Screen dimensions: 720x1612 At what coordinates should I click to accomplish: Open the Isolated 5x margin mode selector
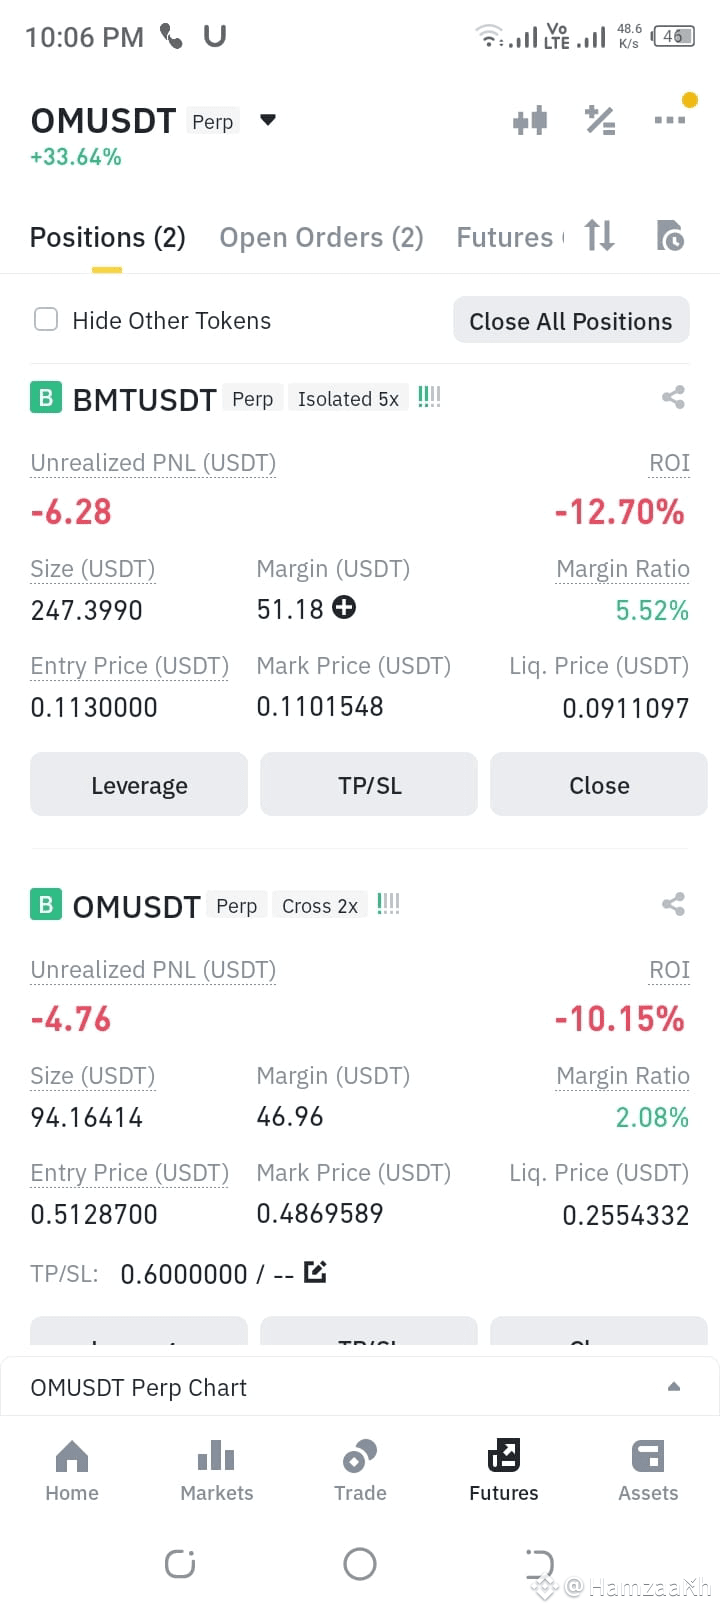click(348, 399)
